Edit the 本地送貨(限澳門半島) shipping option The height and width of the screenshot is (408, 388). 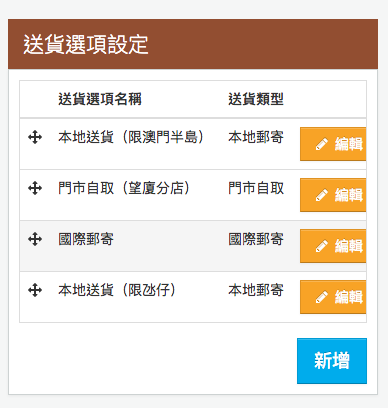tap(333, 144)
